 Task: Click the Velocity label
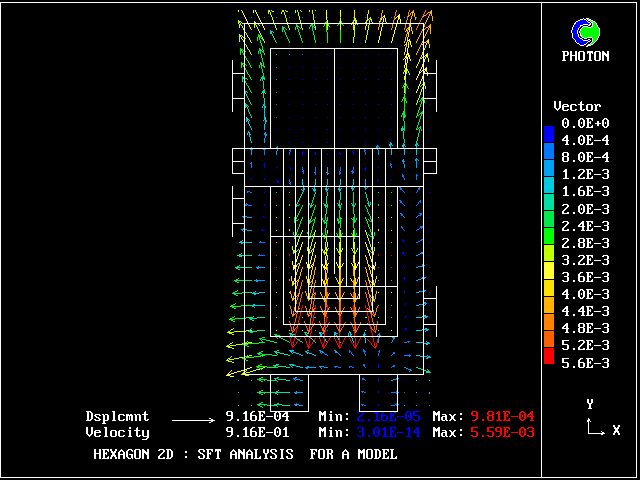(x=117, y=432)
